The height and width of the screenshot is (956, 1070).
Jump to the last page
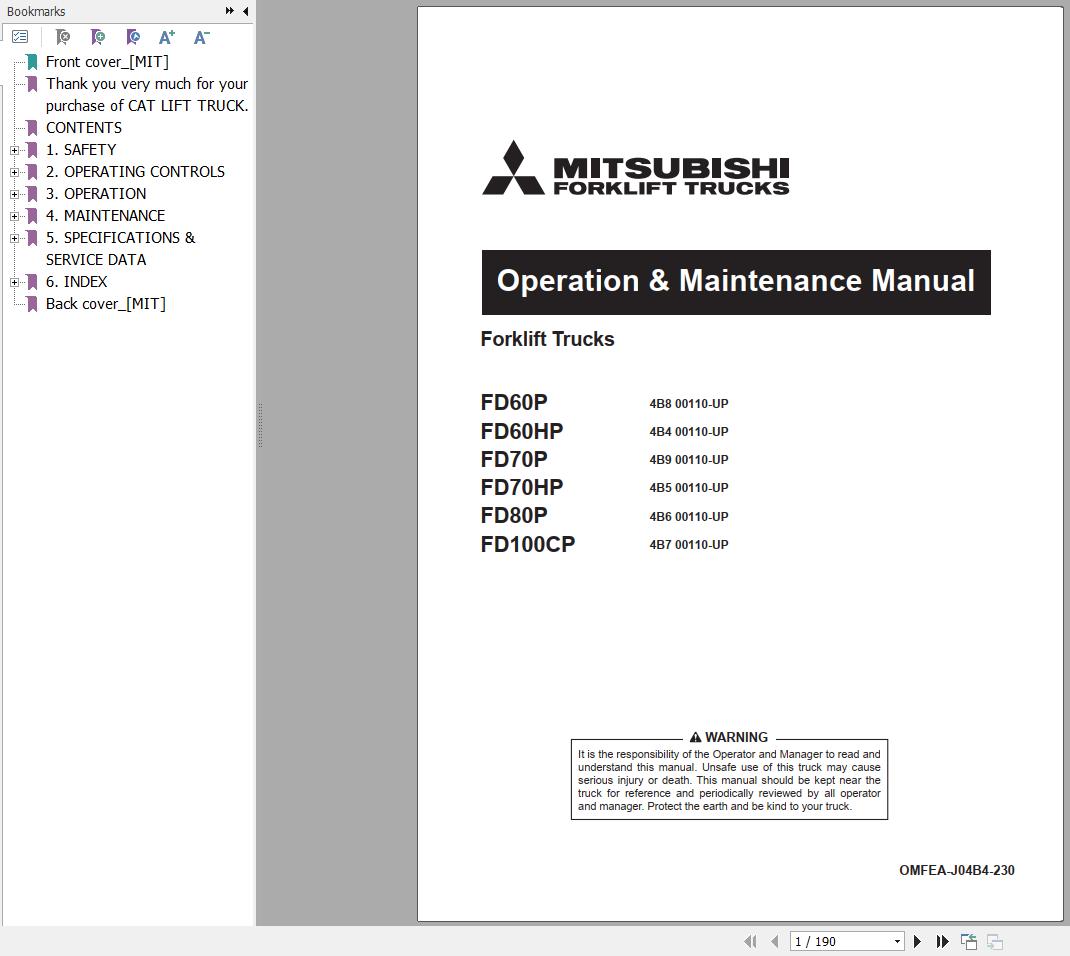tap(942, 942)
